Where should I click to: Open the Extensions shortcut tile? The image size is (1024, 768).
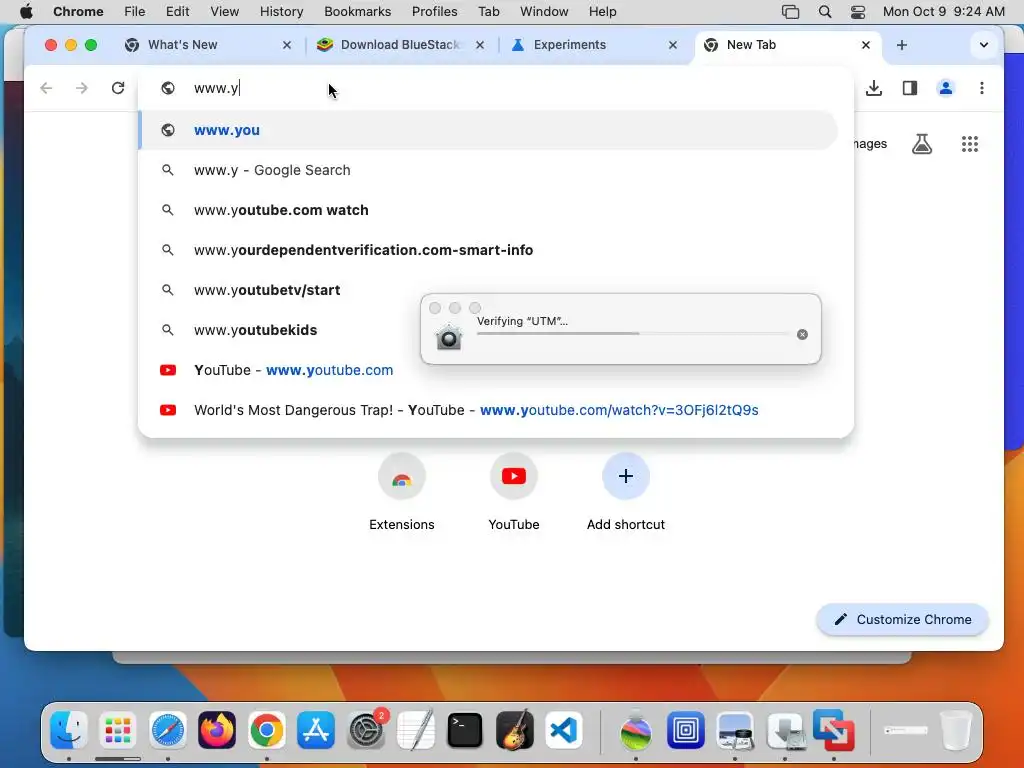pyautogui.click(x=402, y=492)
